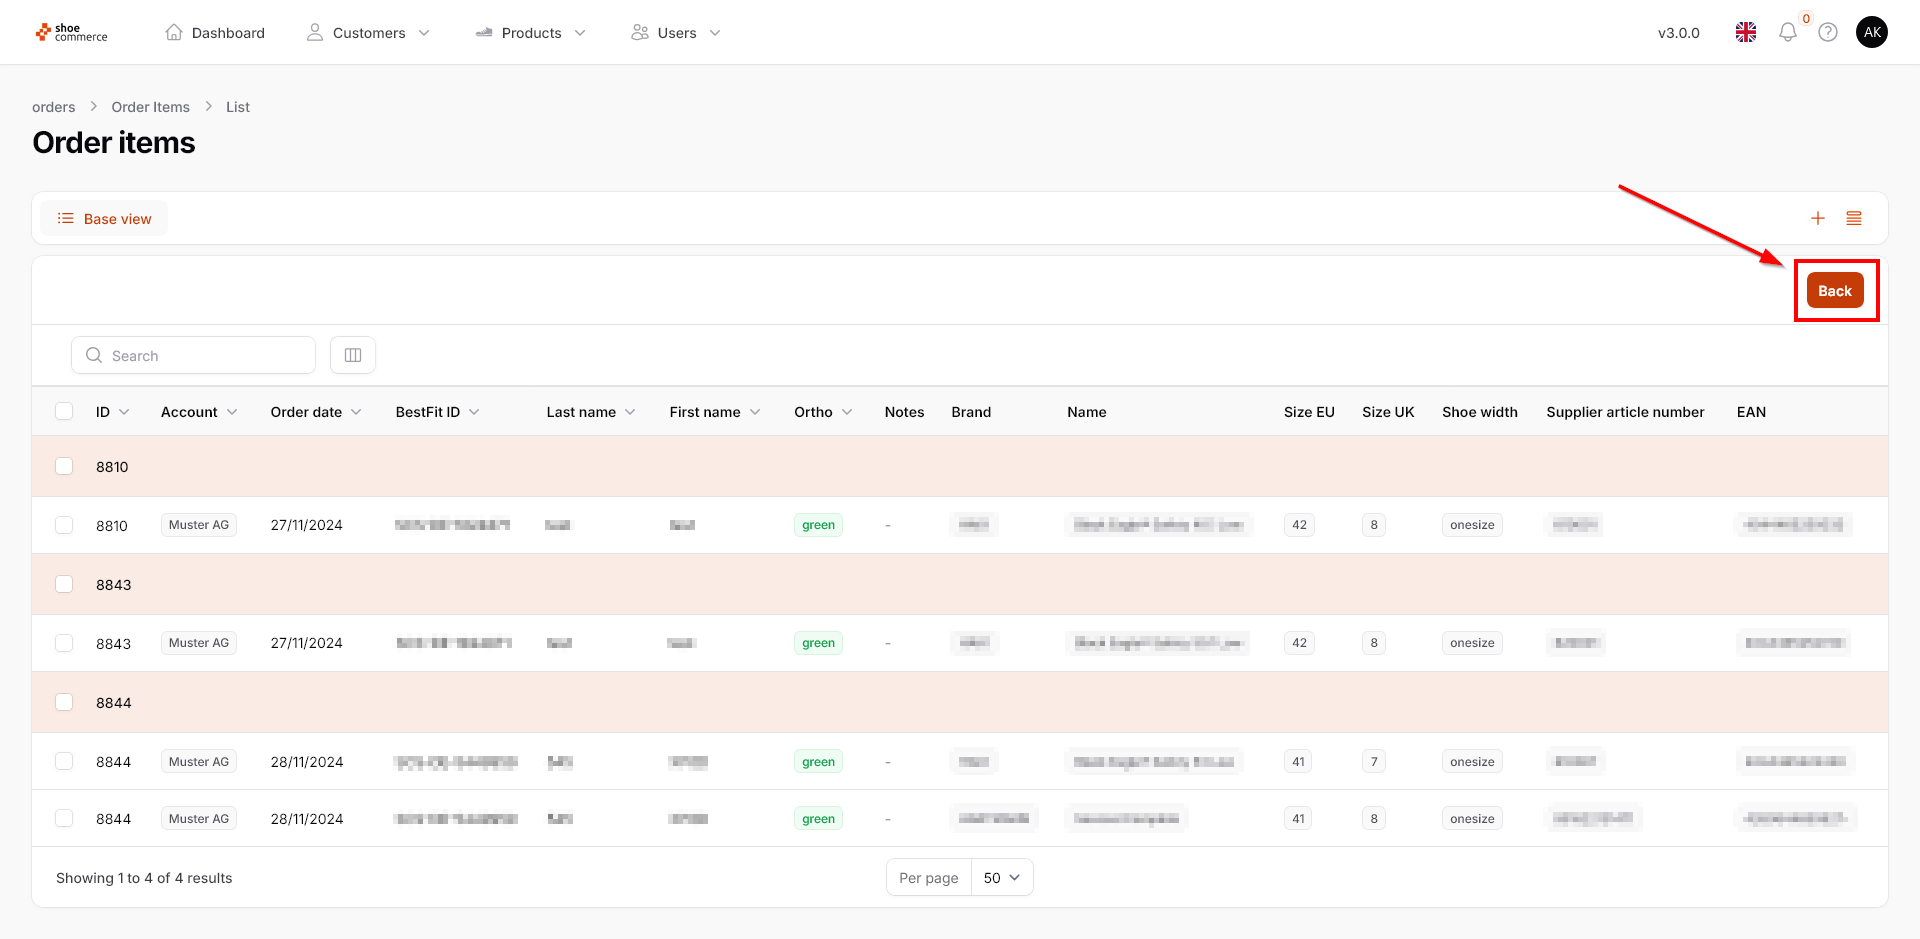Go to Dashboard in the navbar

(215, 33)
